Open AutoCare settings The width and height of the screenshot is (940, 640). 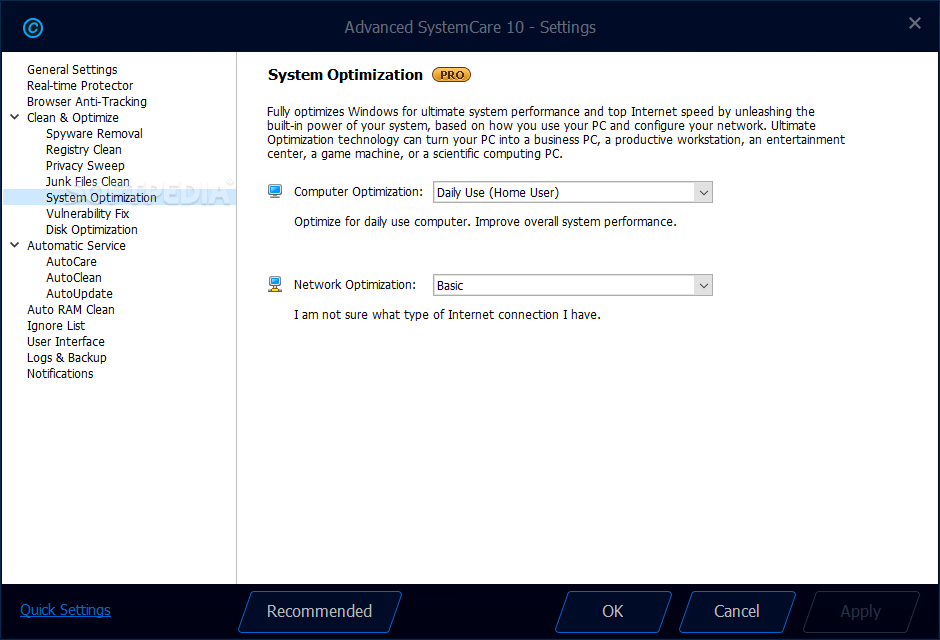[71, 262]
